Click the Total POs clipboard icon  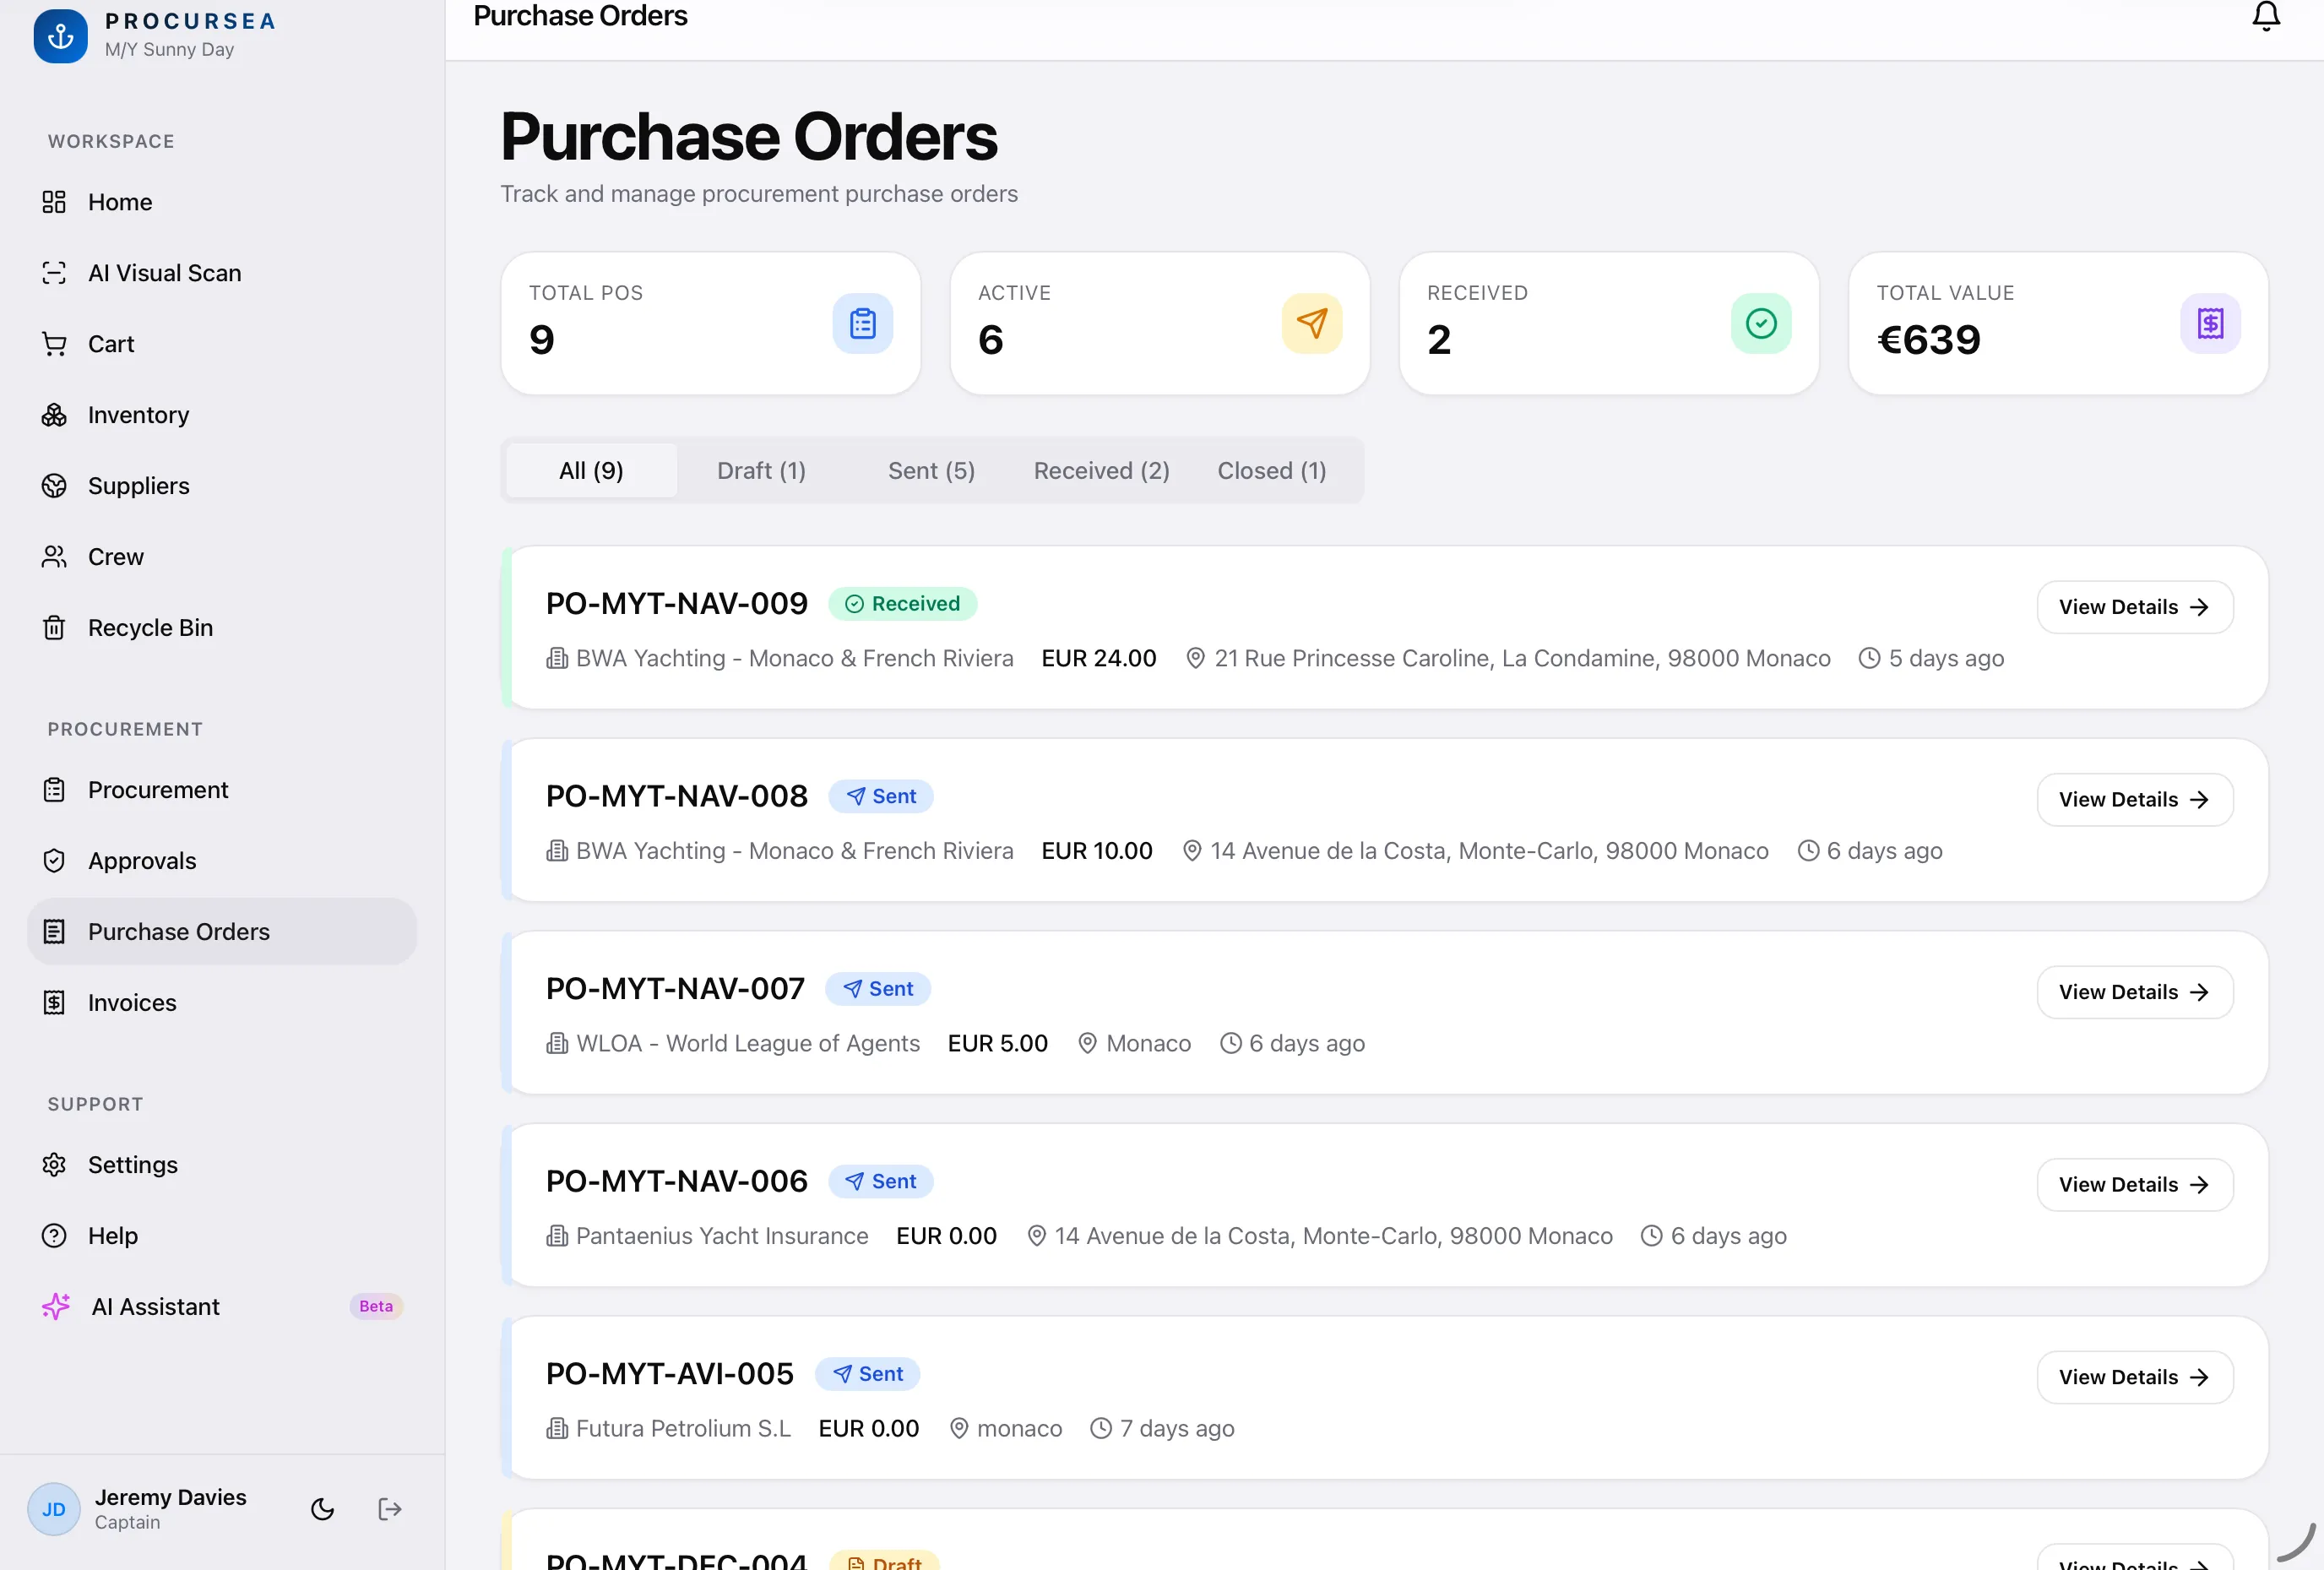click(x=862, y=323)
